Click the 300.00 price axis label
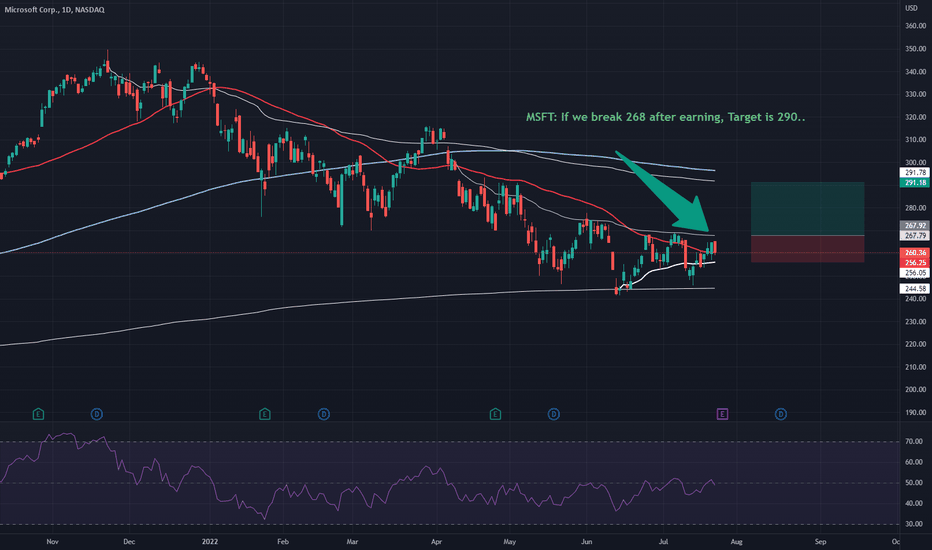Viewport: 932px width, 550px height. [x=915, y=162]
